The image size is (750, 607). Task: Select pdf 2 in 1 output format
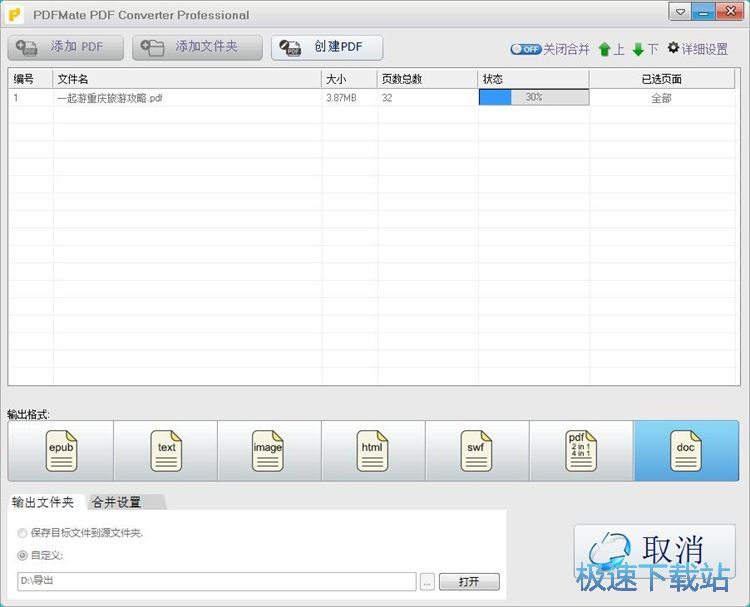(582, 451)
